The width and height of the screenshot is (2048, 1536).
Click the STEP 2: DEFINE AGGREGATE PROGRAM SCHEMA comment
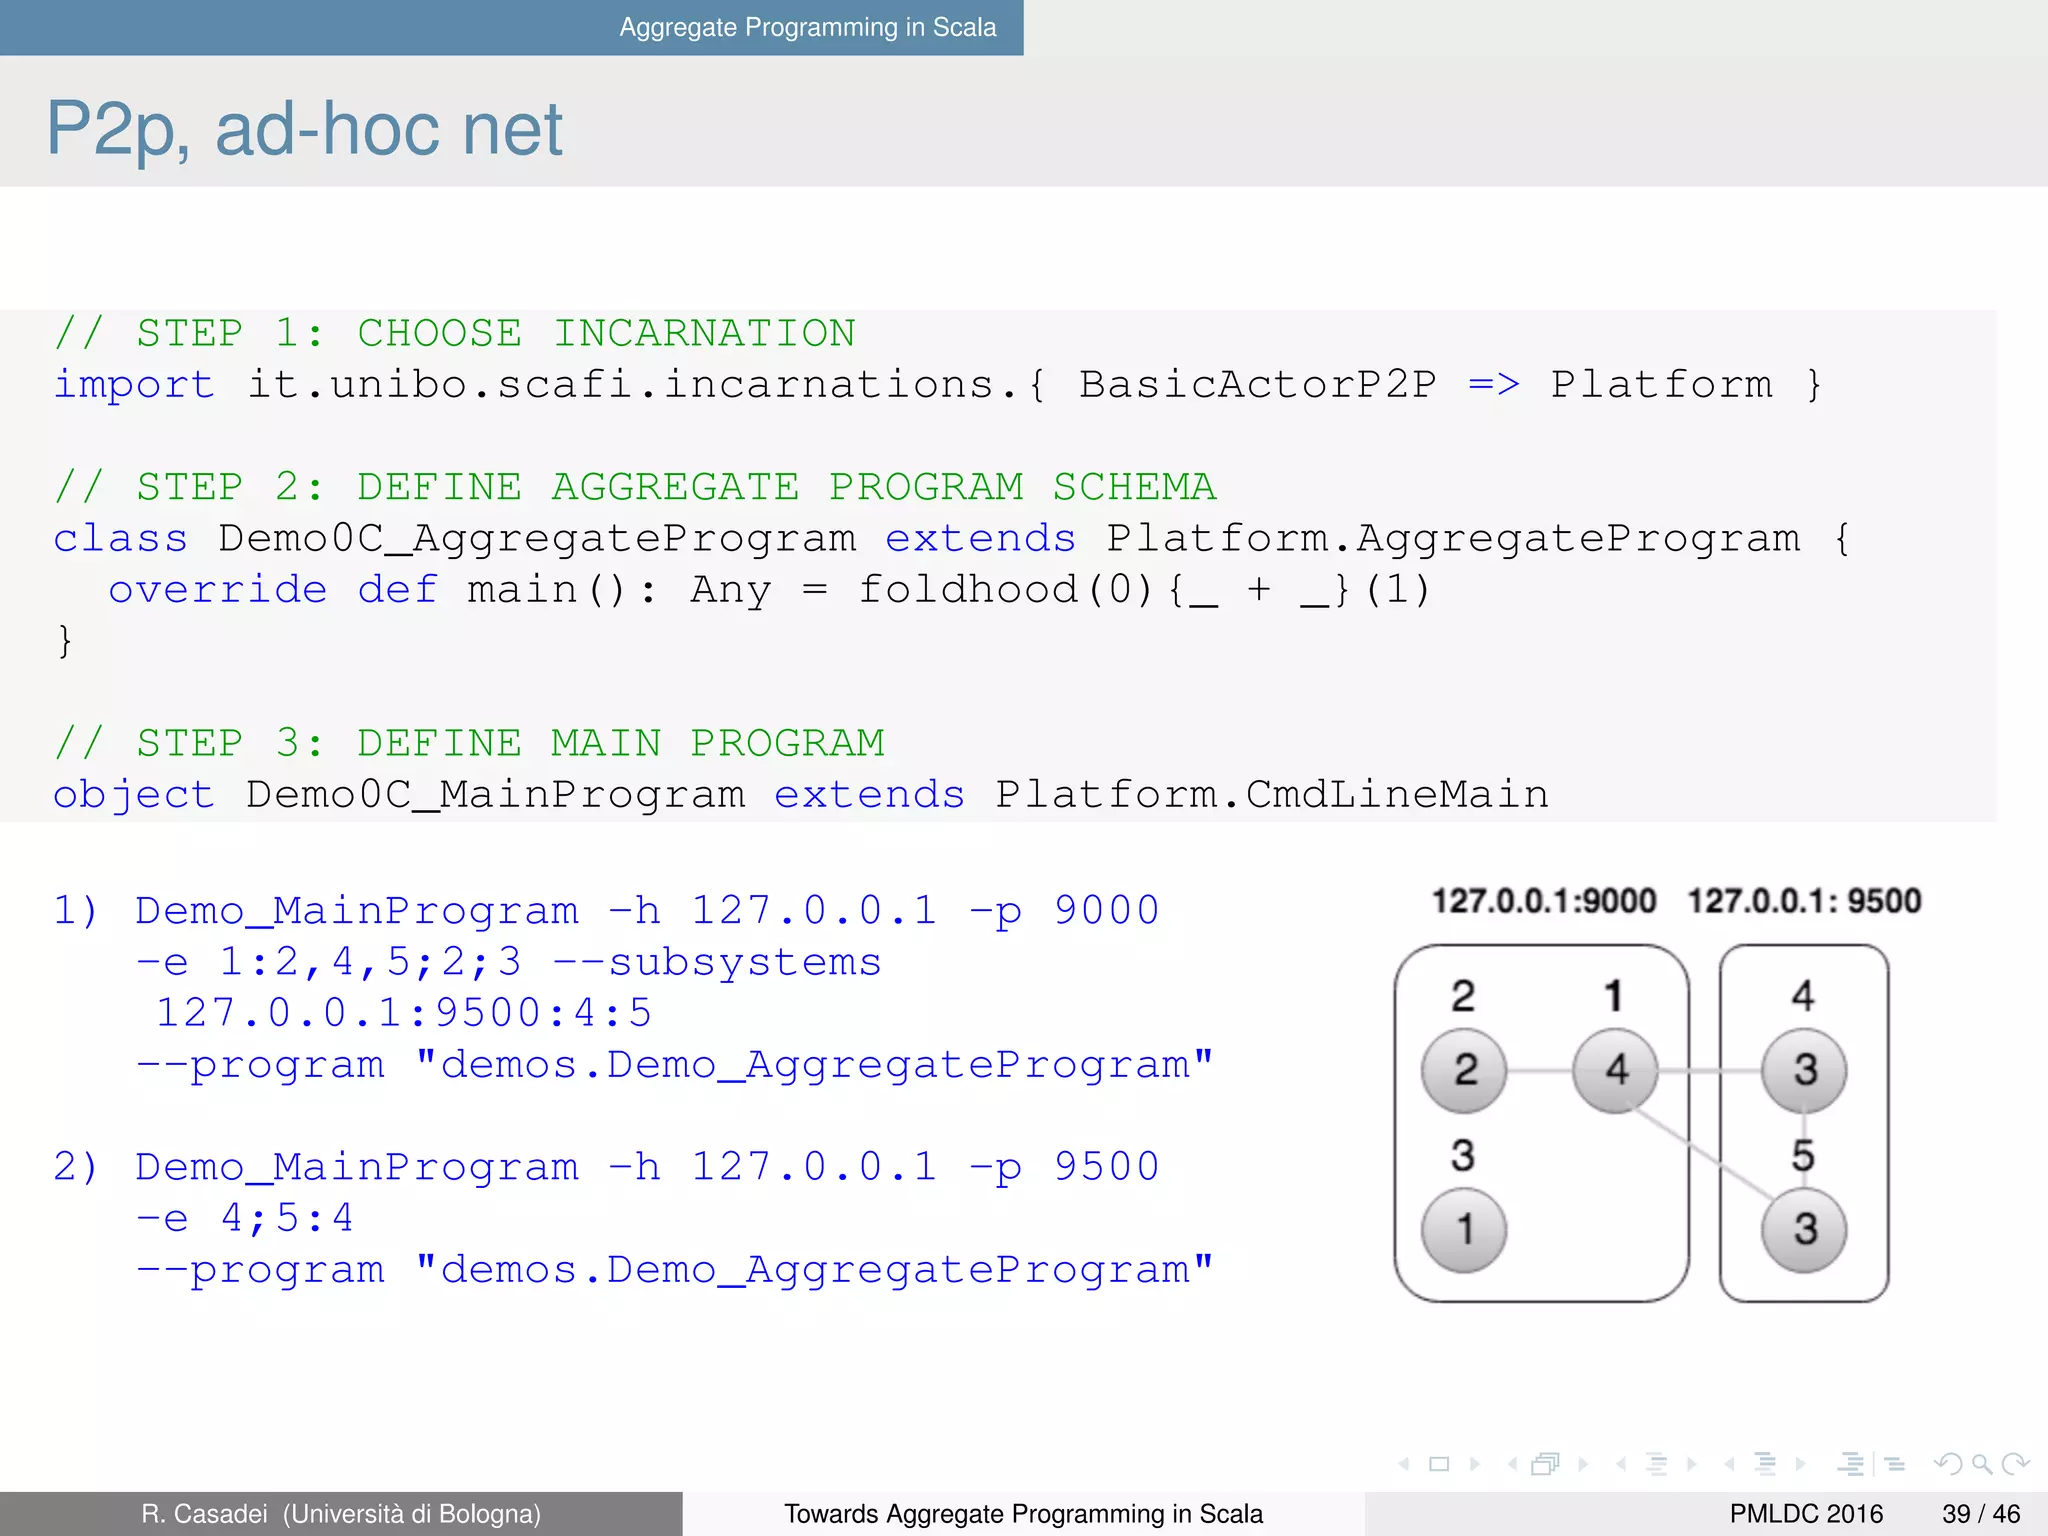(636, 487)
